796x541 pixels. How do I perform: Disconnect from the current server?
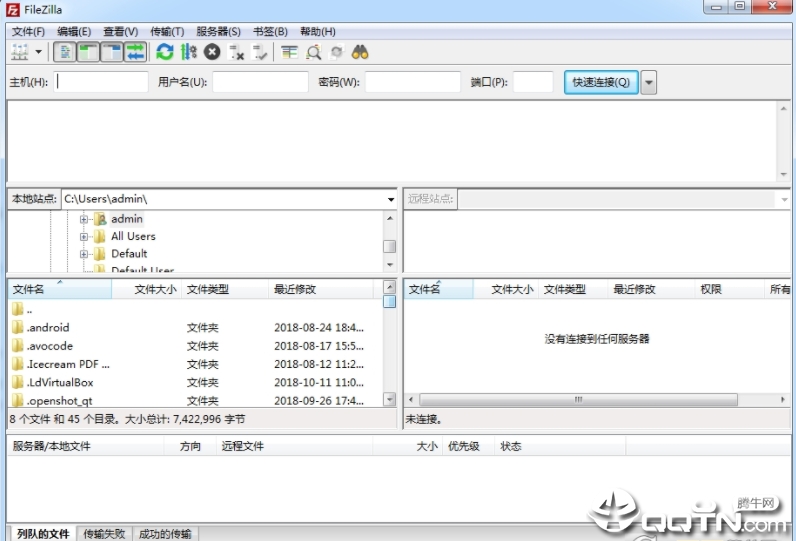tap(236, 52)
